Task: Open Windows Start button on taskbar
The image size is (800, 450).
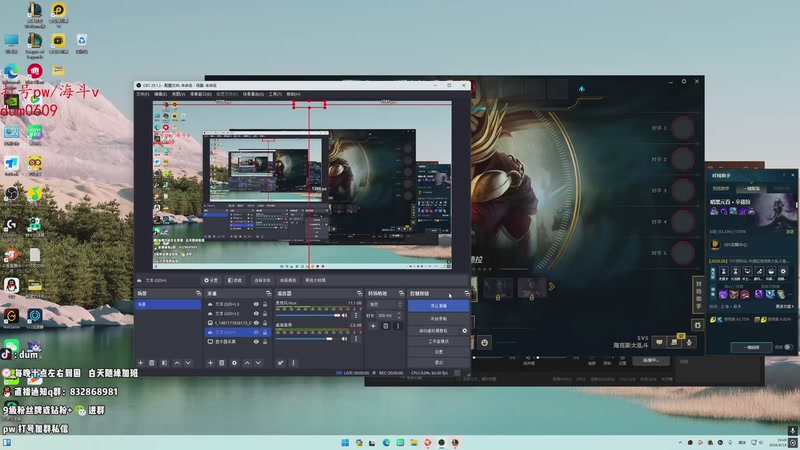Action: tap(345, 442)
